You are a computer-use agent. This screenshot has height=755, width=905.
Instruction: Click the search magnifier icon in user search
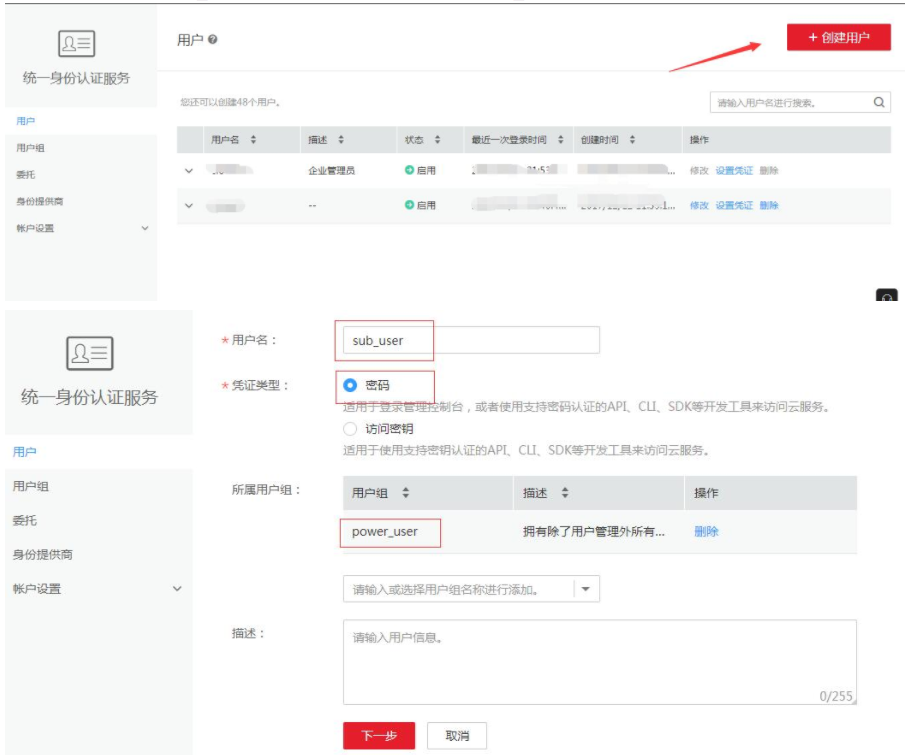tap(878, 102)
